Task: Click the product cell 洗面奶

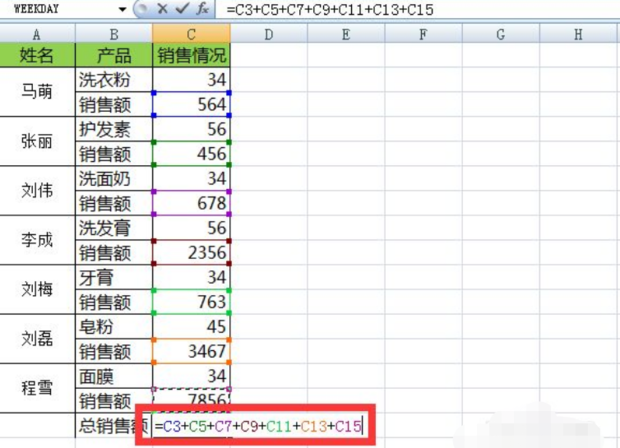Action: point(114,179)
